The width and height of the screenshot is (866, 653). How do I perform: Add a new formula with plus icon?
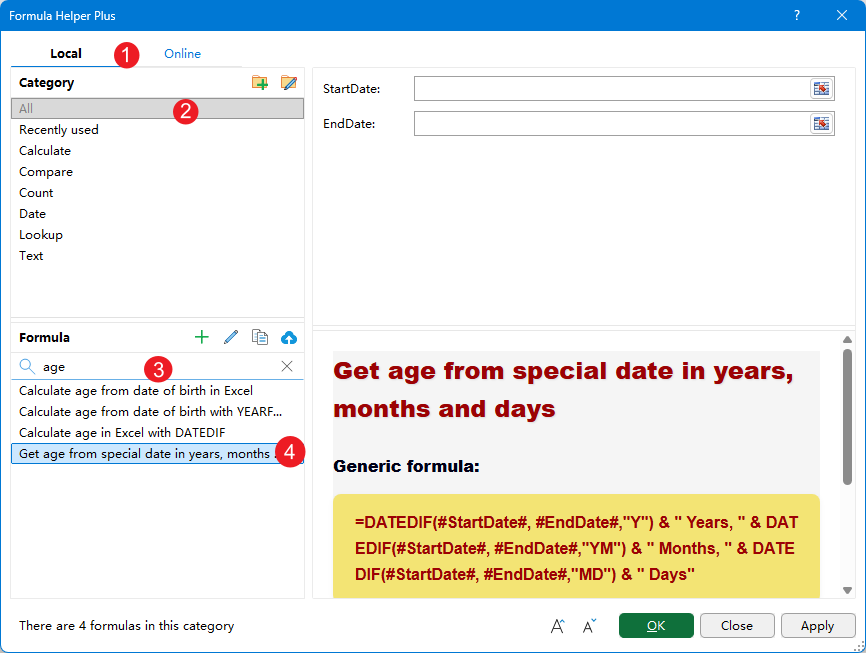202,337
